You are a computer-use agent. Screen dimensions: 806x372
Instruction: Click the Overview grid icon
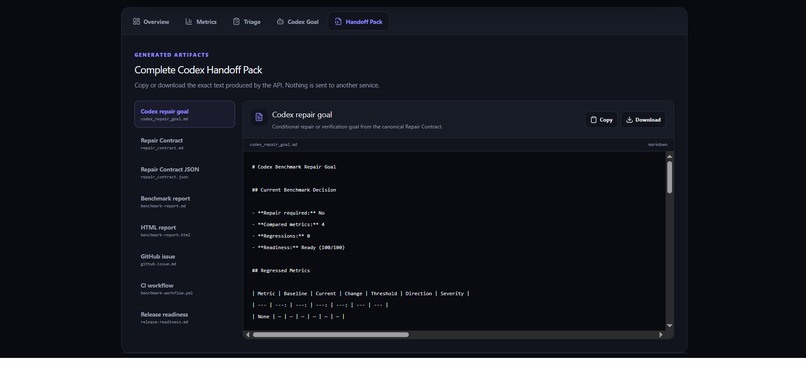[x=136, y=22]
